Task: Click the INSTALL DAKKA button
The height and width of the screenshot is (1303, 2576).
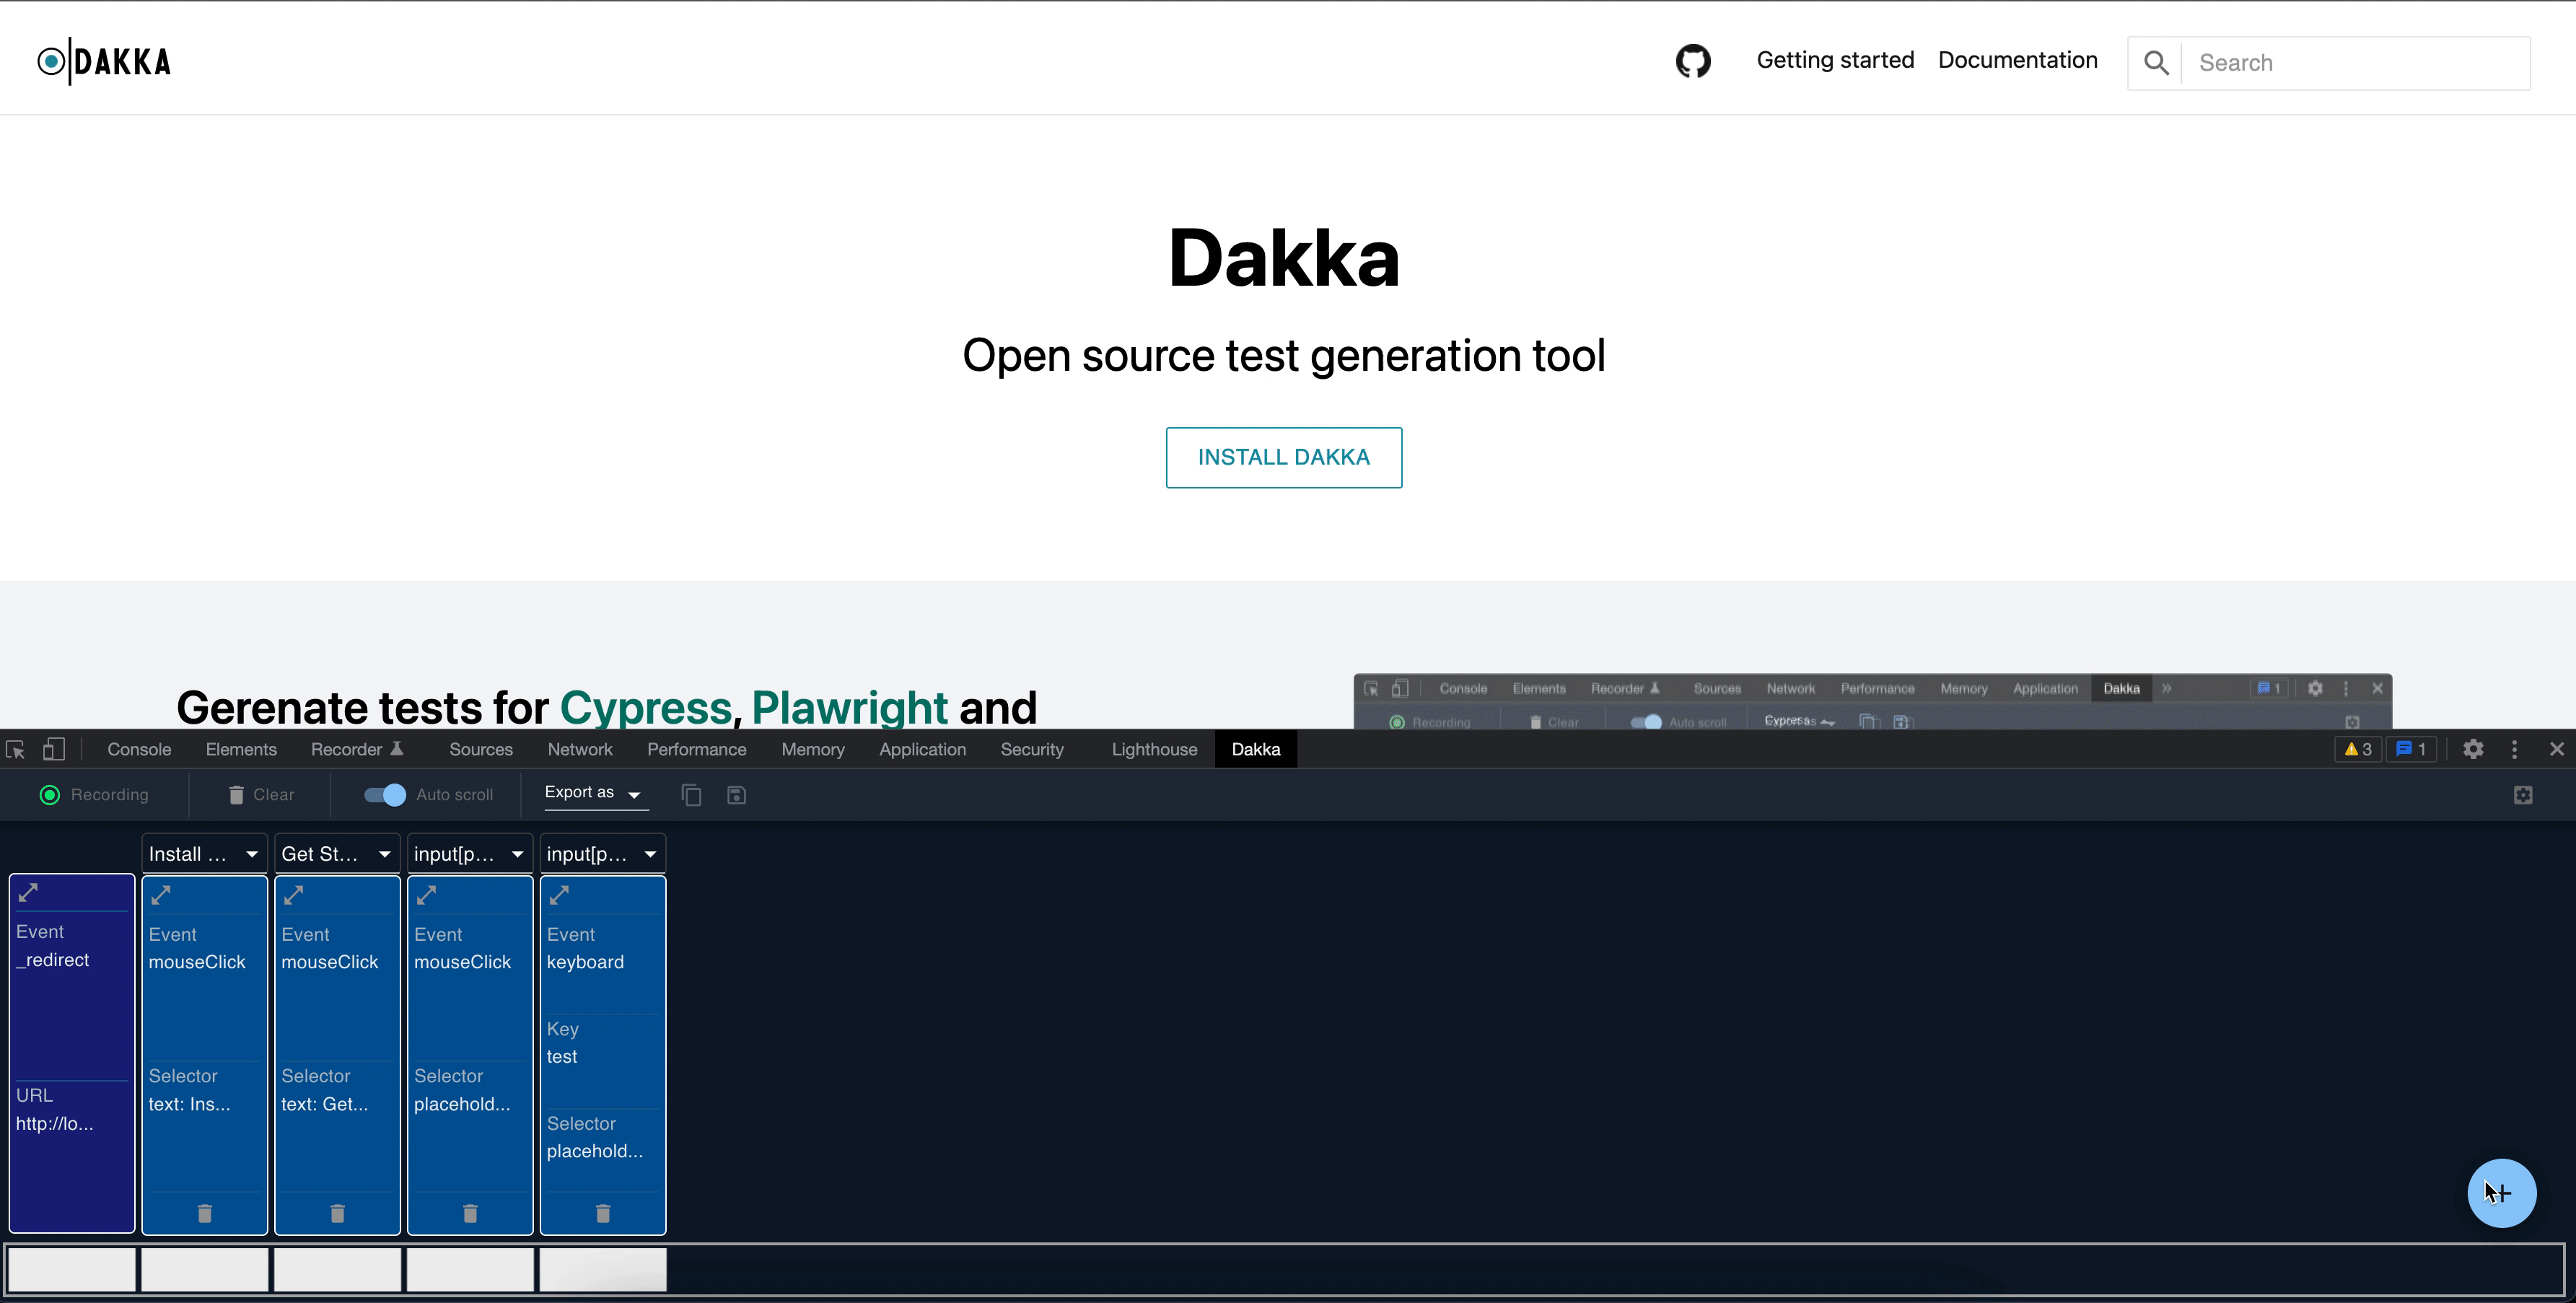Action: (1284, 458)
